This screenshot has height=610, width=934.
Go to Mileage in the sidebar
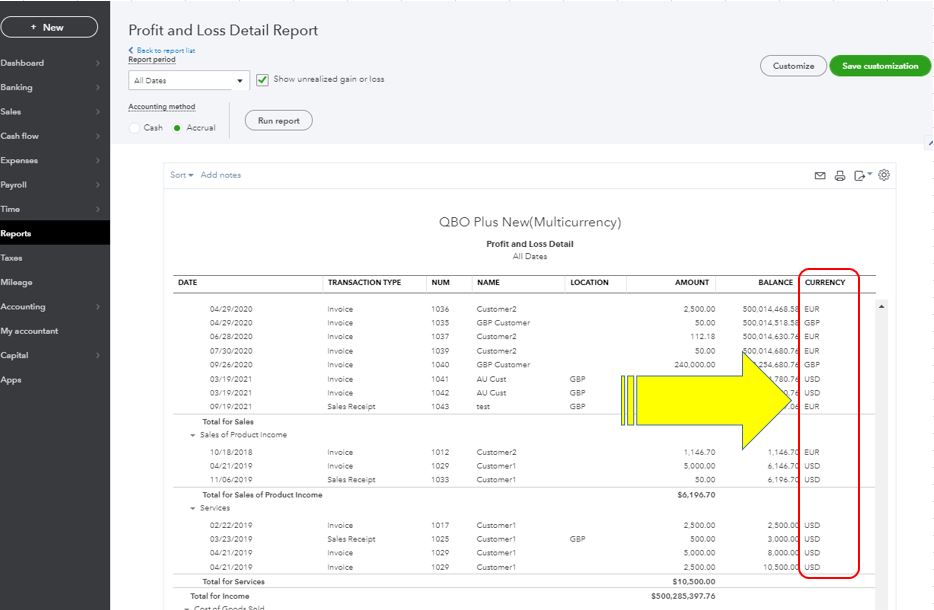point(16,282)
